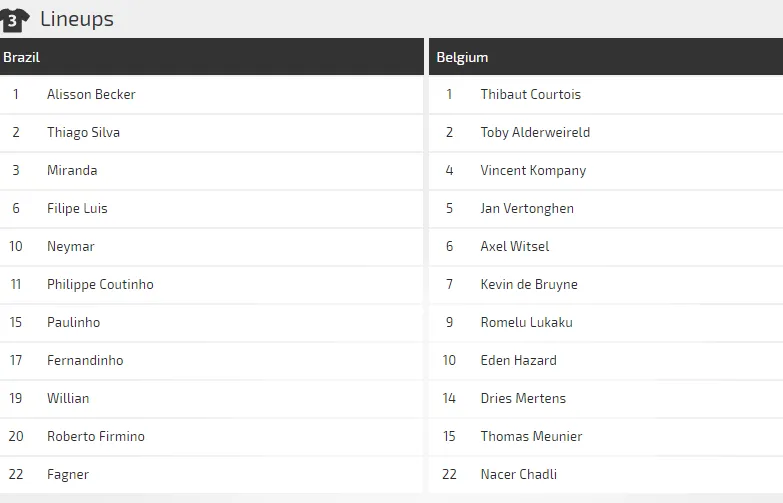Screen dimensions: 783x503
Task: Click Romelu Lukaku in Belgium lineup
Action: (x=526, y=322)
